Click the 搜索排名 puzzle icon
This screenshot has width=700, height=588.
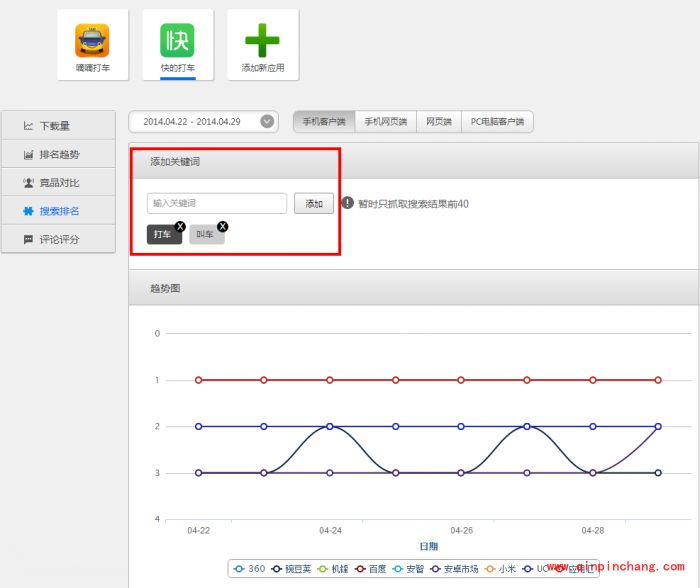point(28,211)
